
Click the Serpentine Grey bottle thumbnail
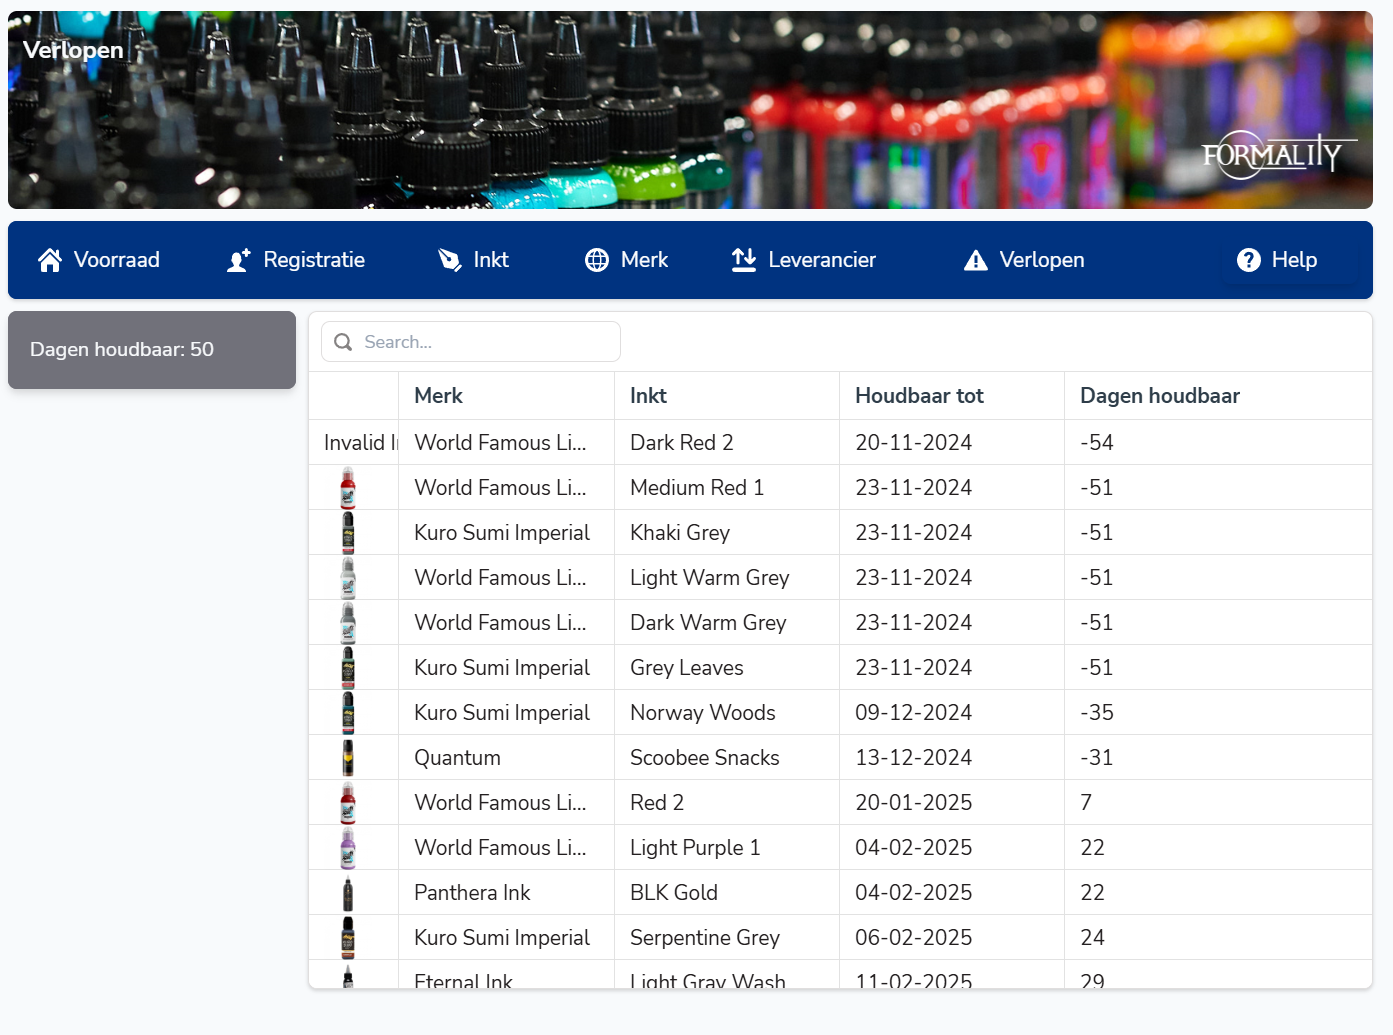348,938
